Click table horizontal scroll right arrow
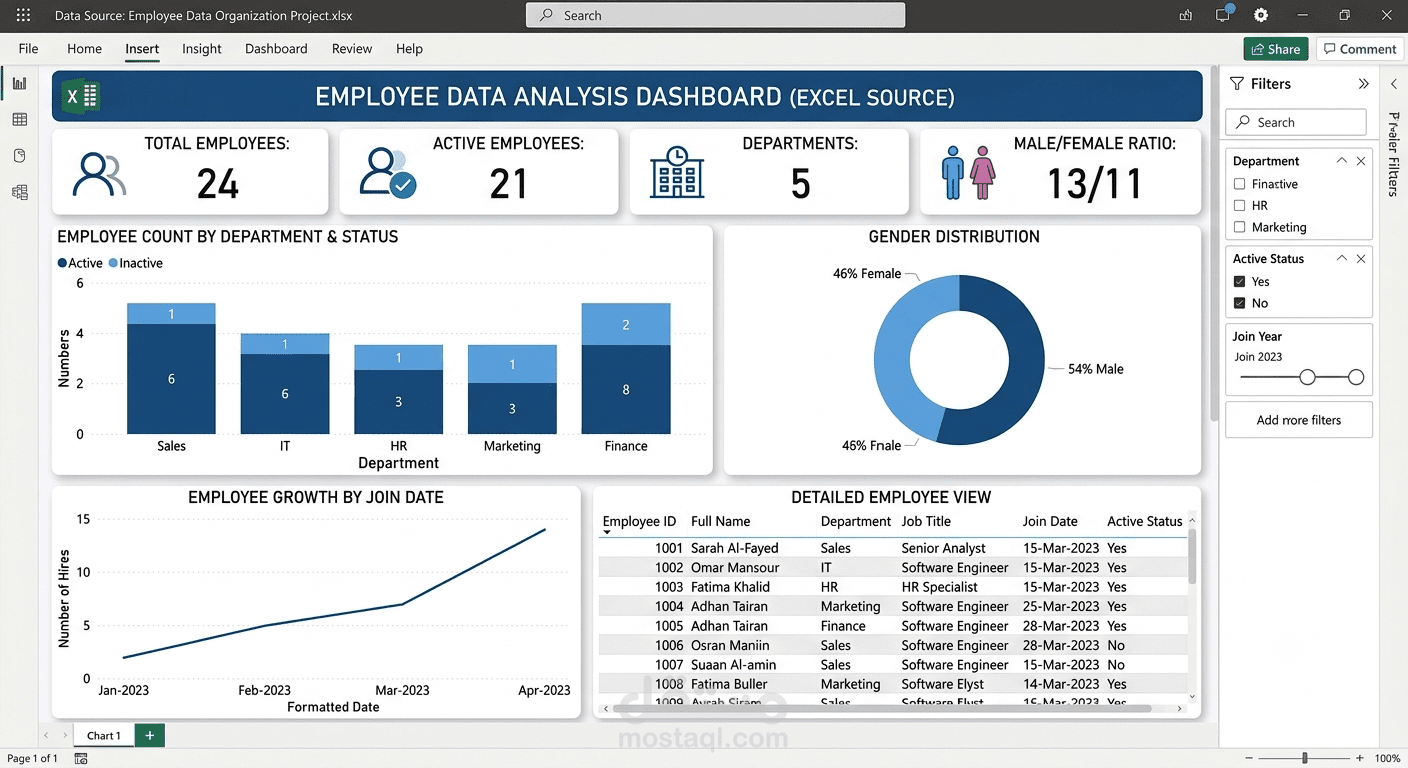This screenshot has height=768, width=1408. click(x=1180, y=709)
